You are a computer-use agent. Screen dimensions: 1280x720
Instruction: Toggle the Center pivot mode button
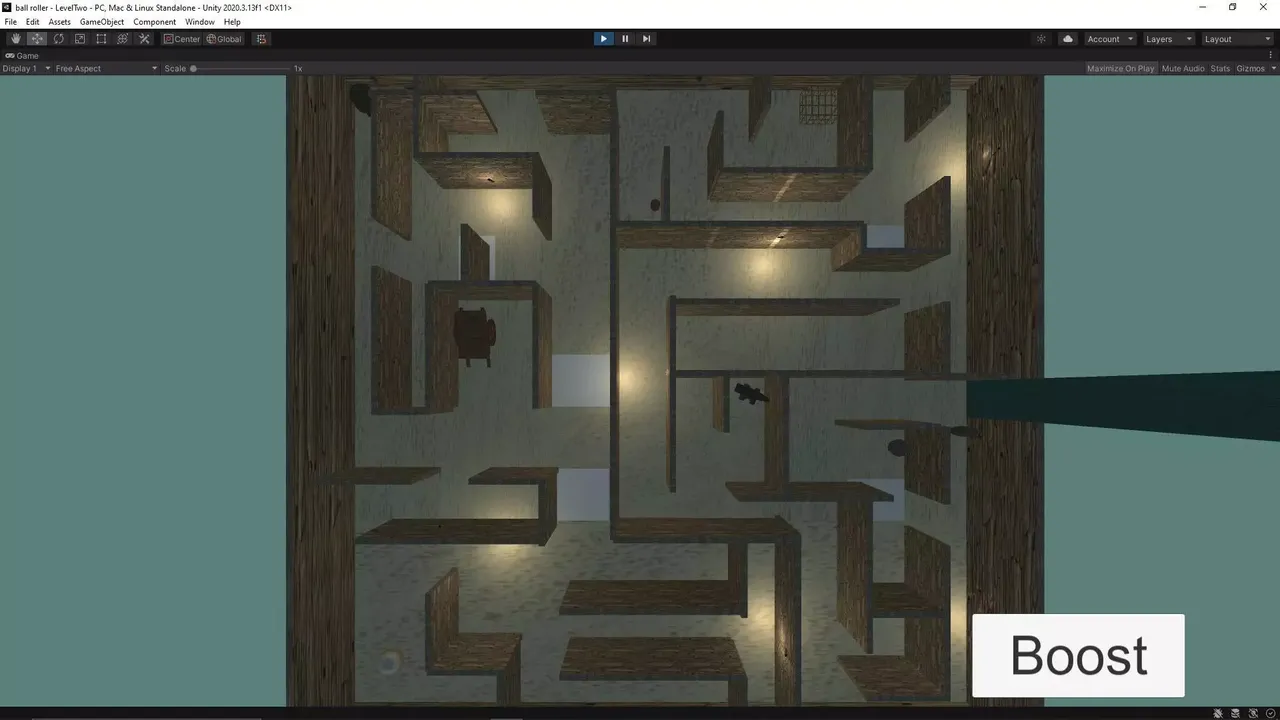pos(182,39)
